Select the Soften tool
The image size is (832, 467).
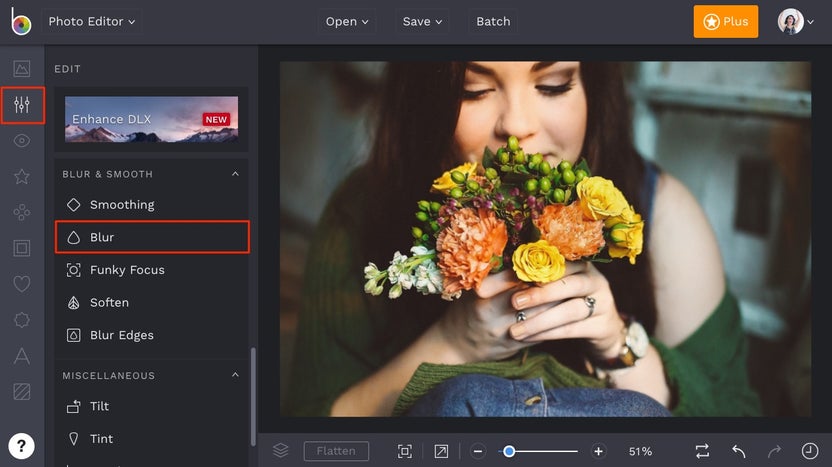click(x=152, y=302)
